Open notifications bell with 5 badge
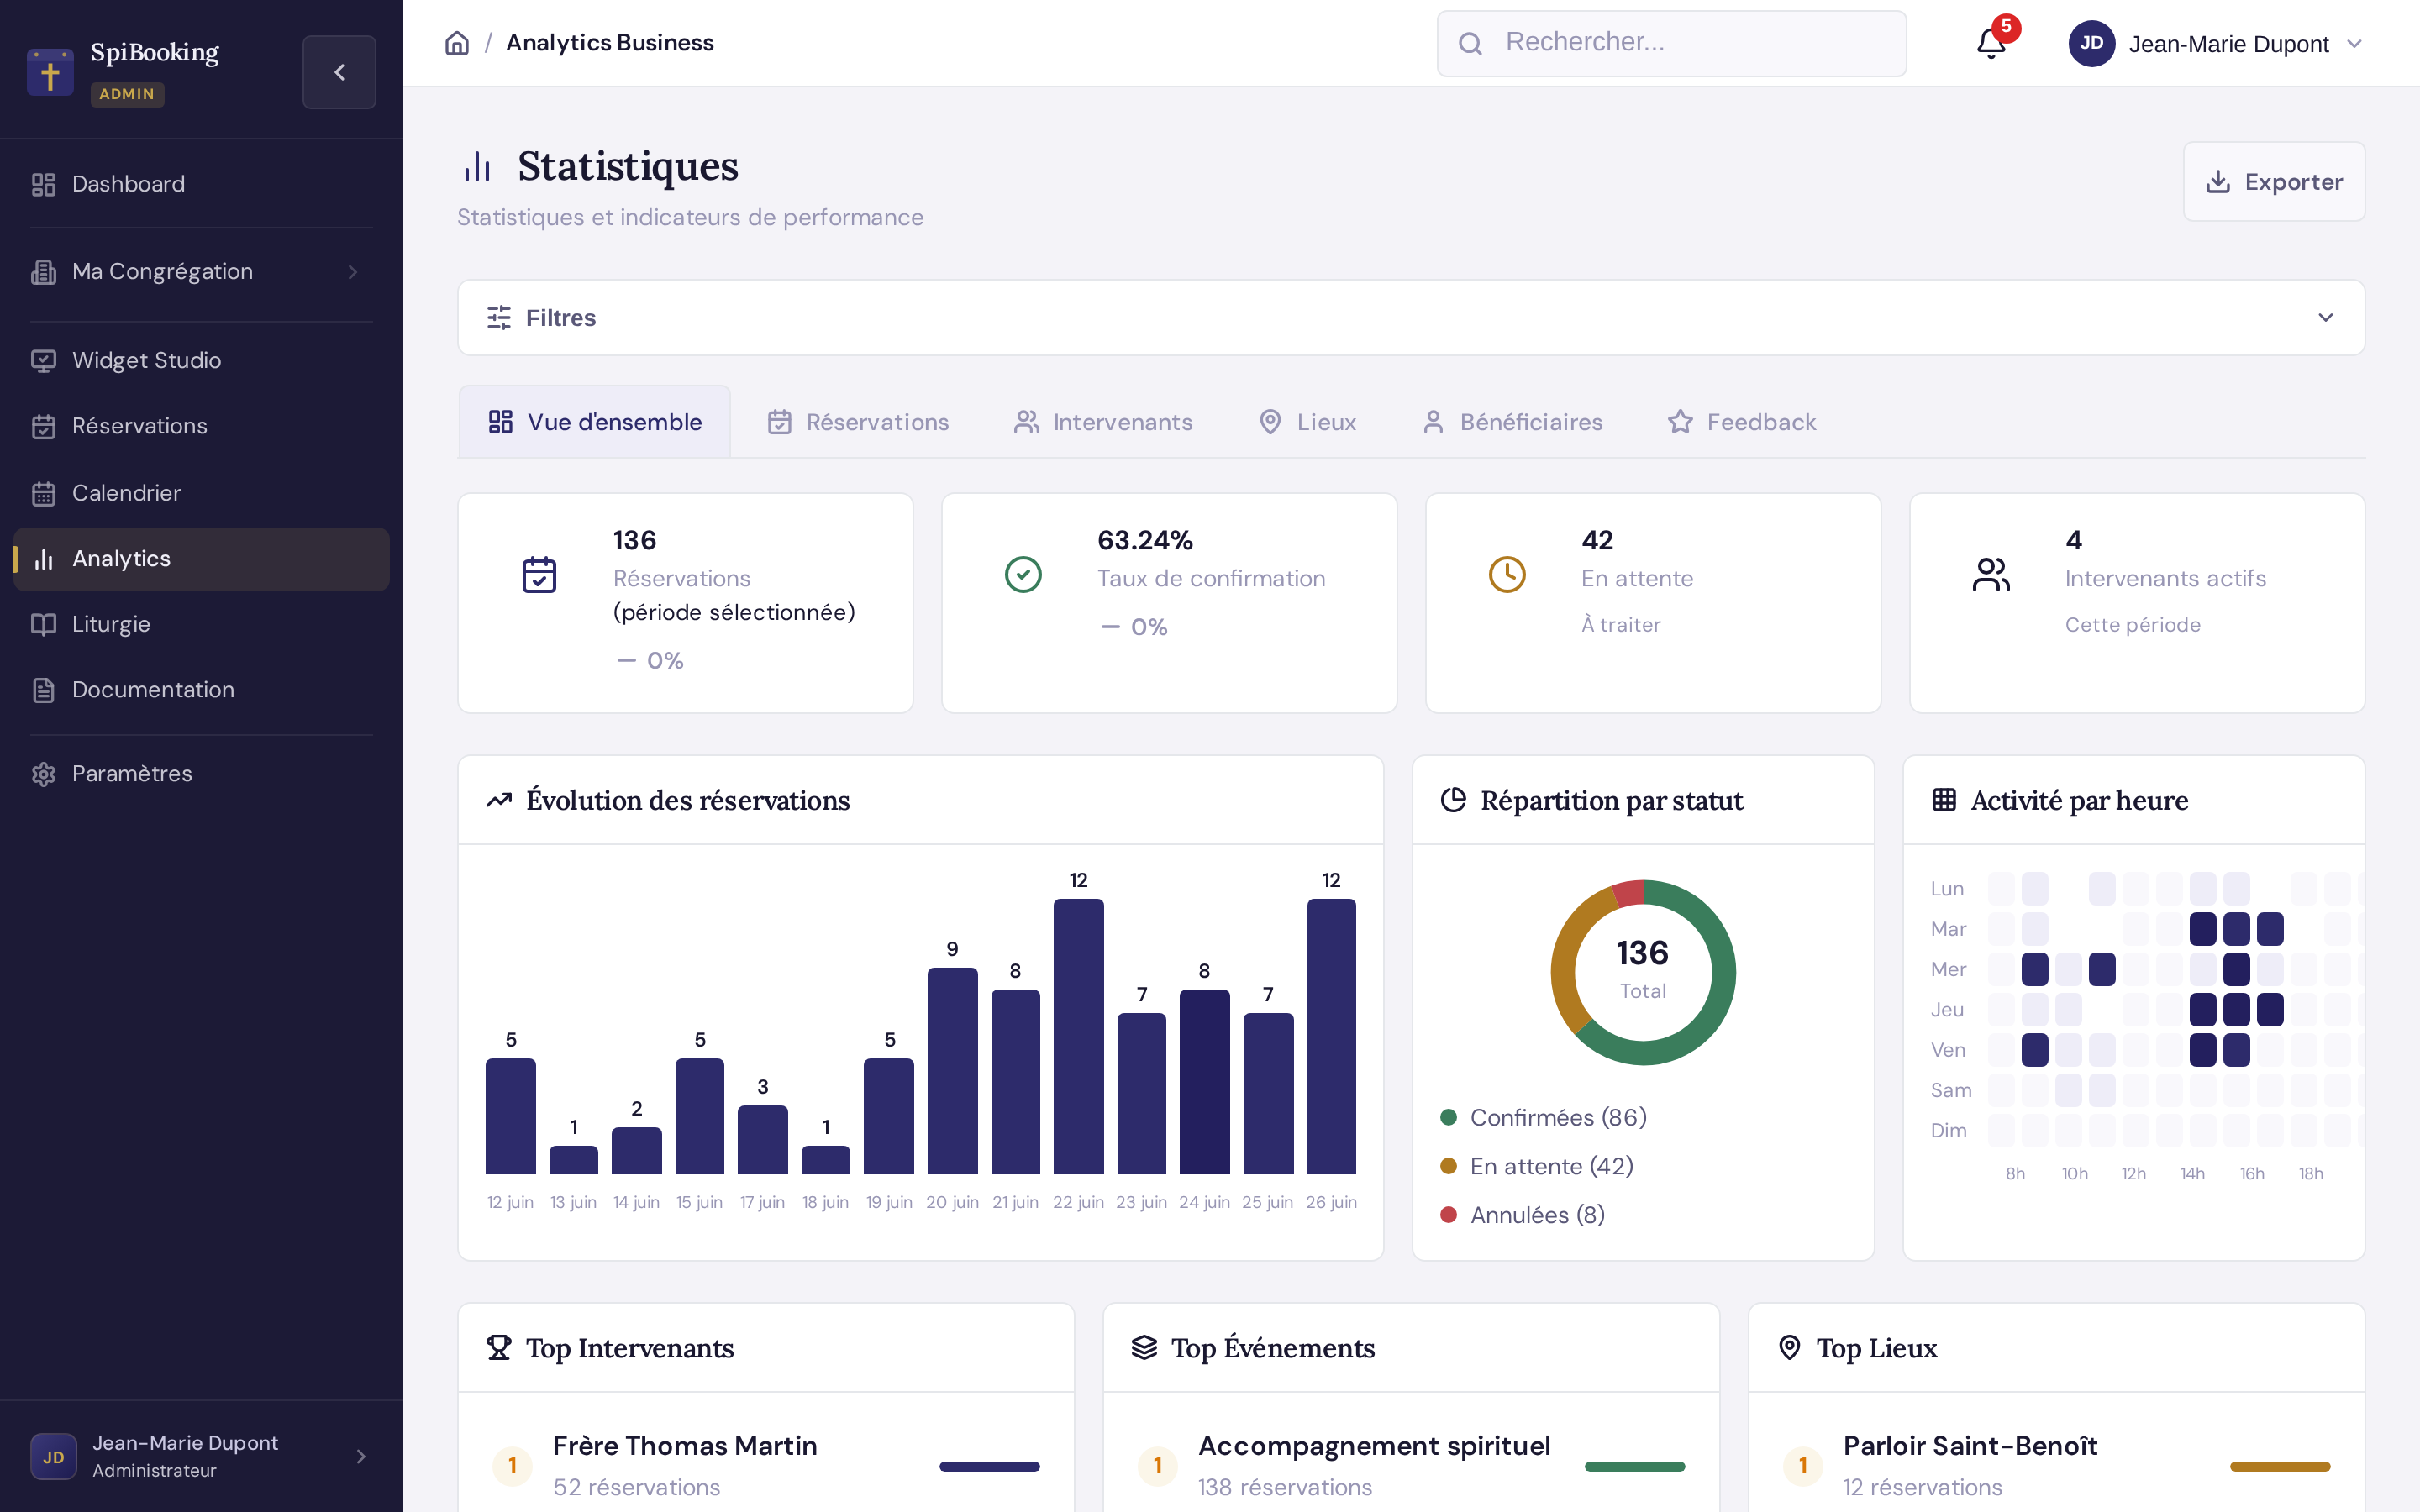This screenshot has width=2420, height=1512. [x=1991, y=43]
